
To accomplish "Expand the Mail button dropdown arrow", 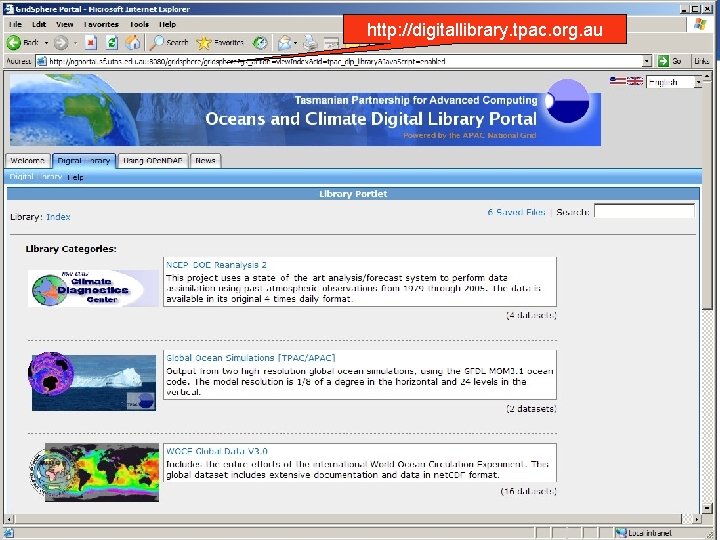I will point(295,43).
